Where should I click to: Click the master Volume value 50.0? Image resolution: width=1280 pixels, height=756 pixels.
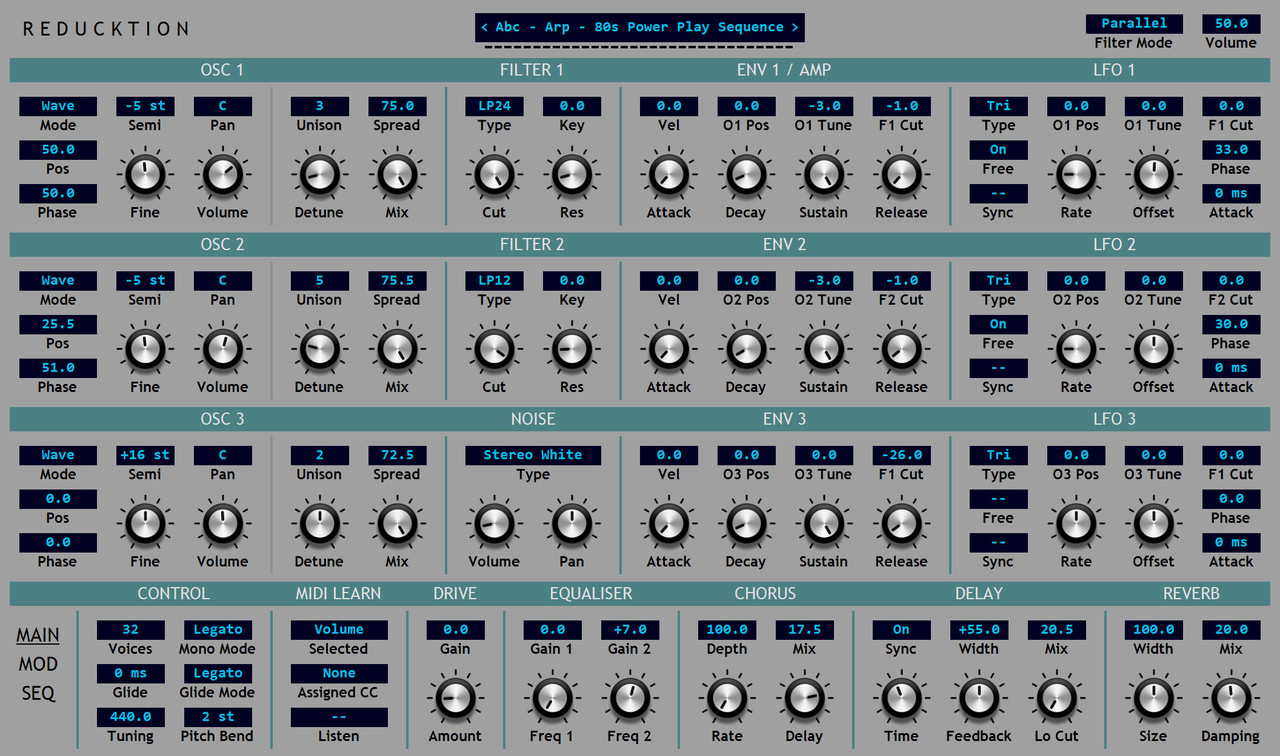[1231, 24]
